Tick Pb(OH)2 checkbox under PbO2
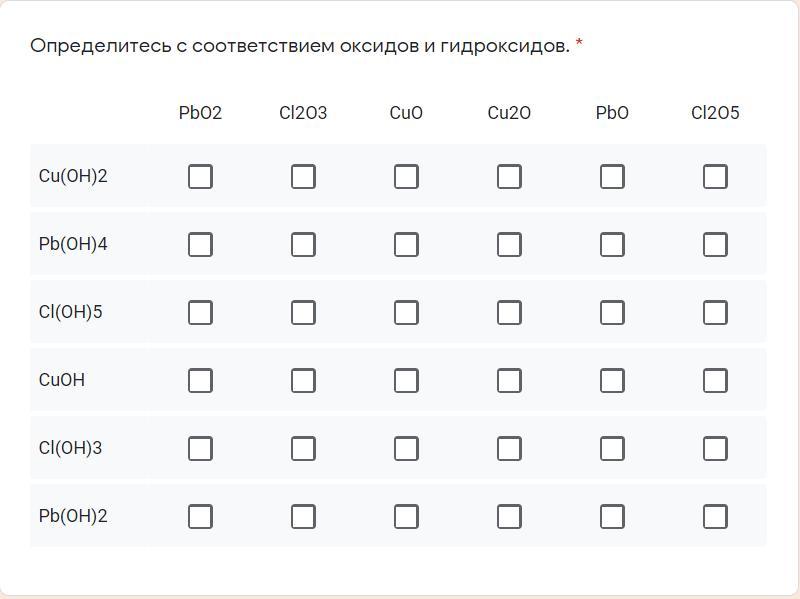800x599 pixels. click(200, 517)
